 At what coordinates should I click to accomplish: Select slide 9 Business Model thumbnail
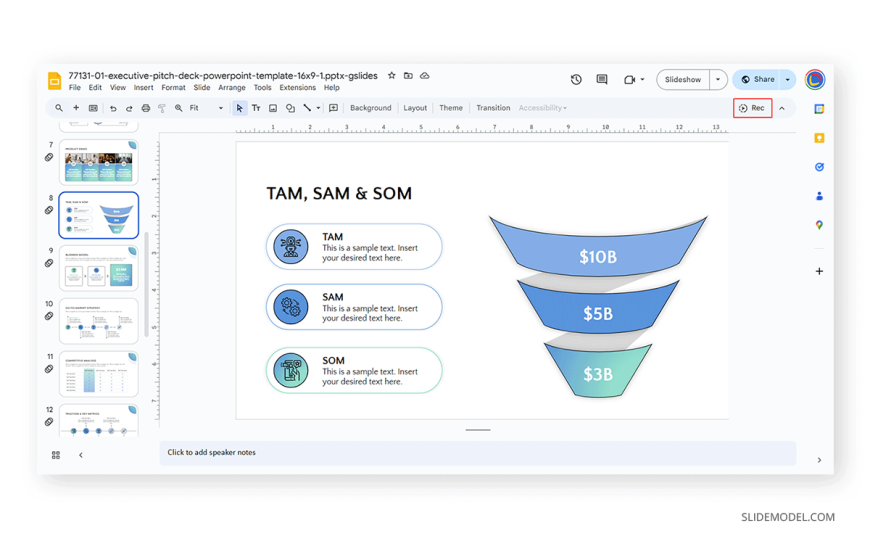point(99,268)
